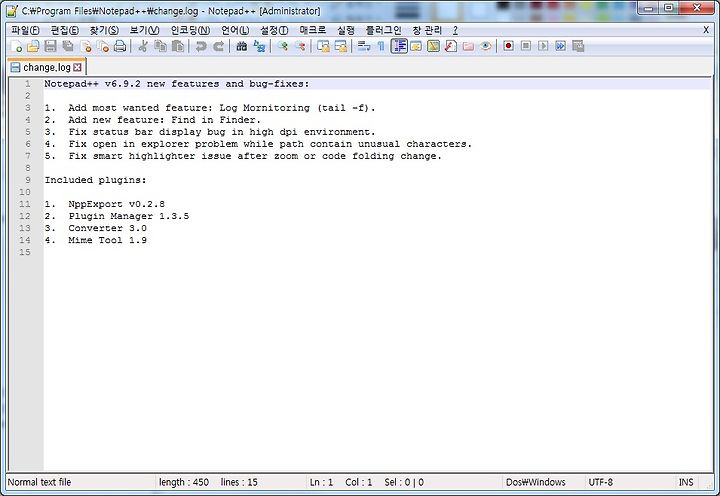Create a new file with toolbar icon
720x496 pixels.
(17, 46)
